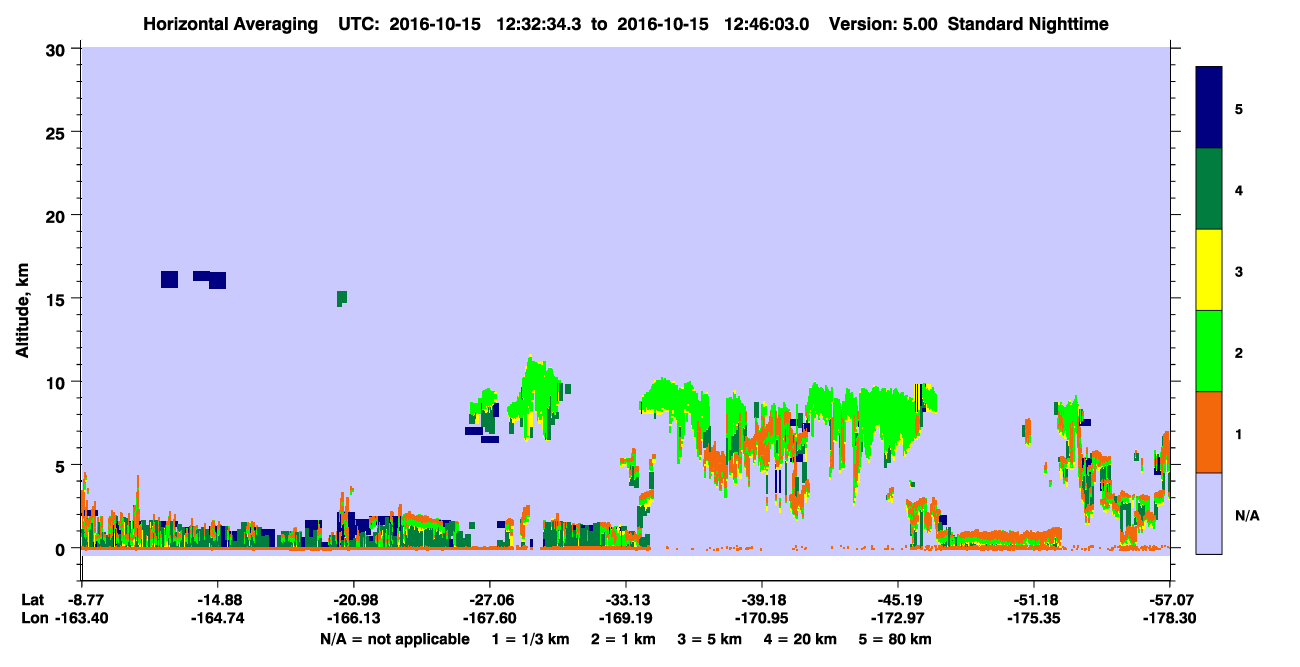Click the end time '12:46:03.0'
Image resolution: width=1300 pixels, height=667 pixels.
point(766,24)
